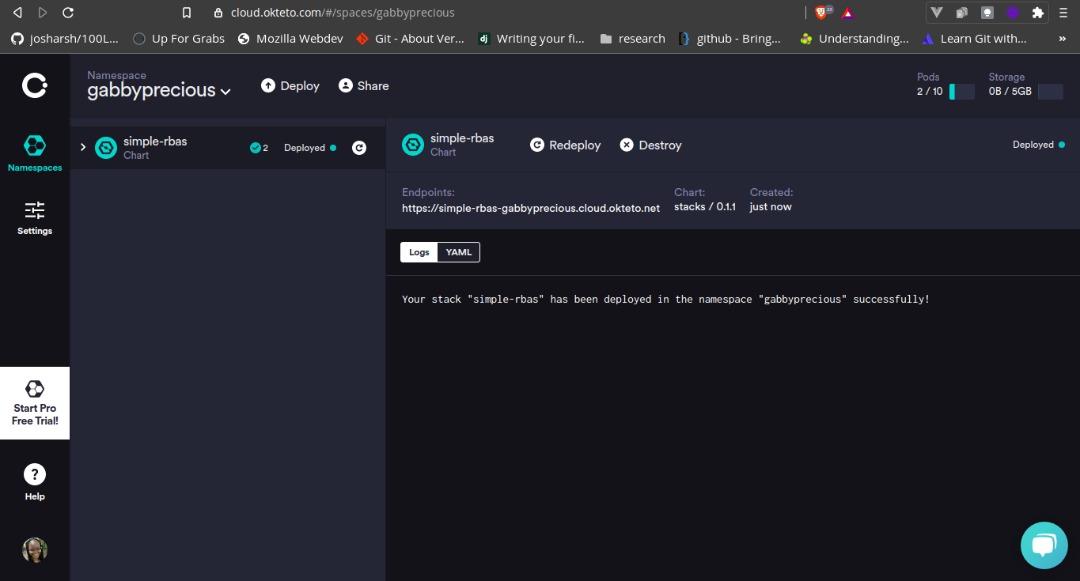This screenshot has width=1080, height=581.
Task: Click the simple-rbas chart icon in details header
Action: coord(413,145)
